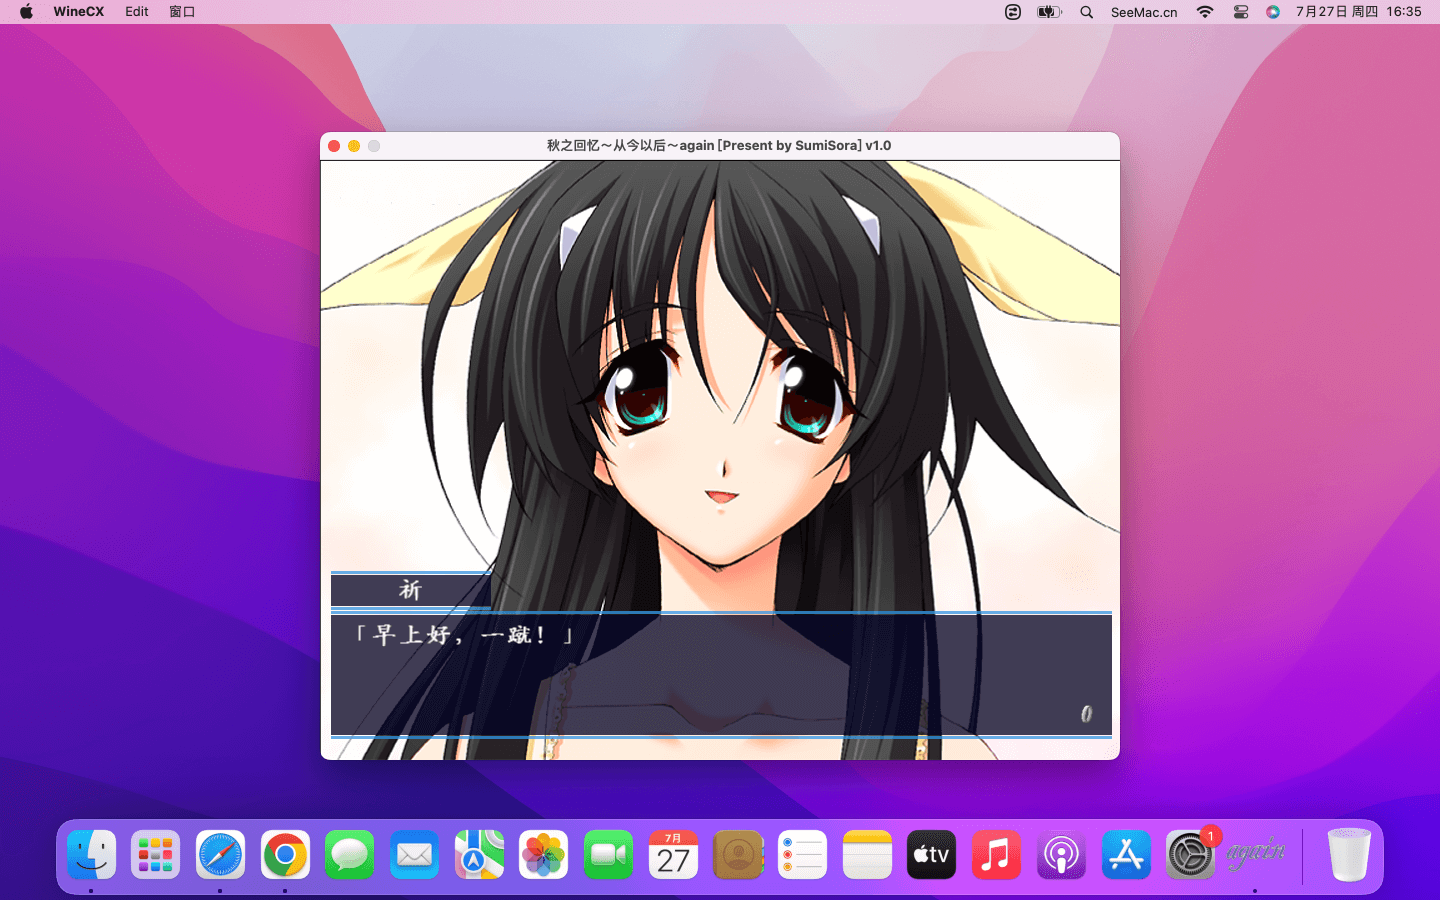Screen dimensions: 1440x900
Task: Open the Apple menu
Action: pyautogui.click(x=27, y=12)
